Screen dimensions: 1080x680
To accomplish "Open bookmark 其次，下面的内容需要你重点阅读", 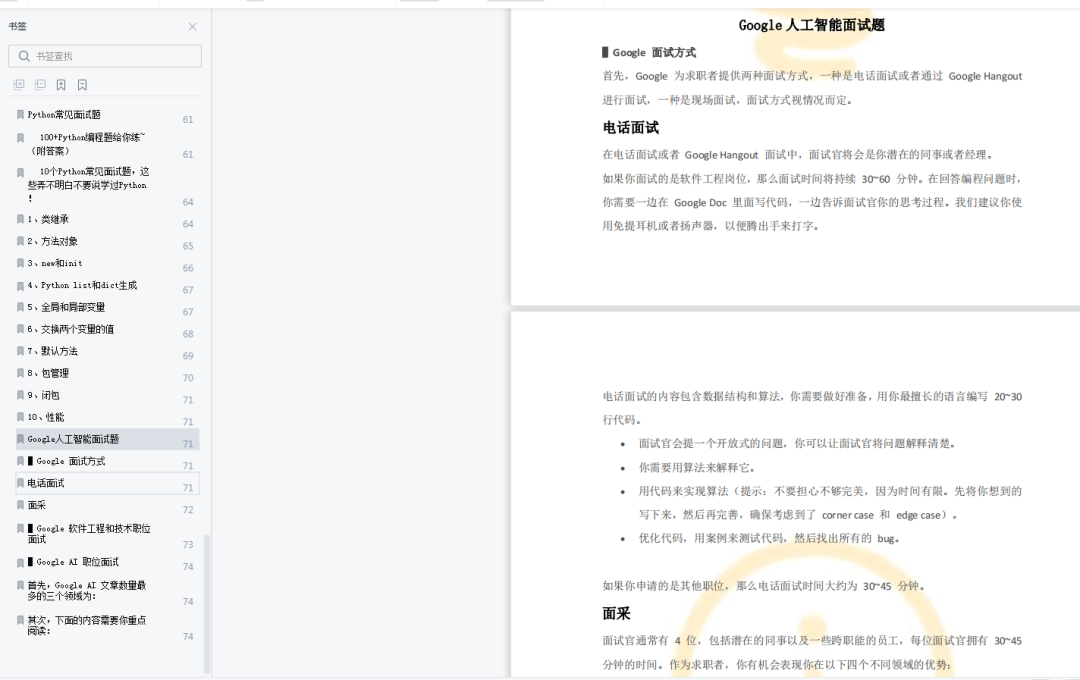I will pos(87,626).
